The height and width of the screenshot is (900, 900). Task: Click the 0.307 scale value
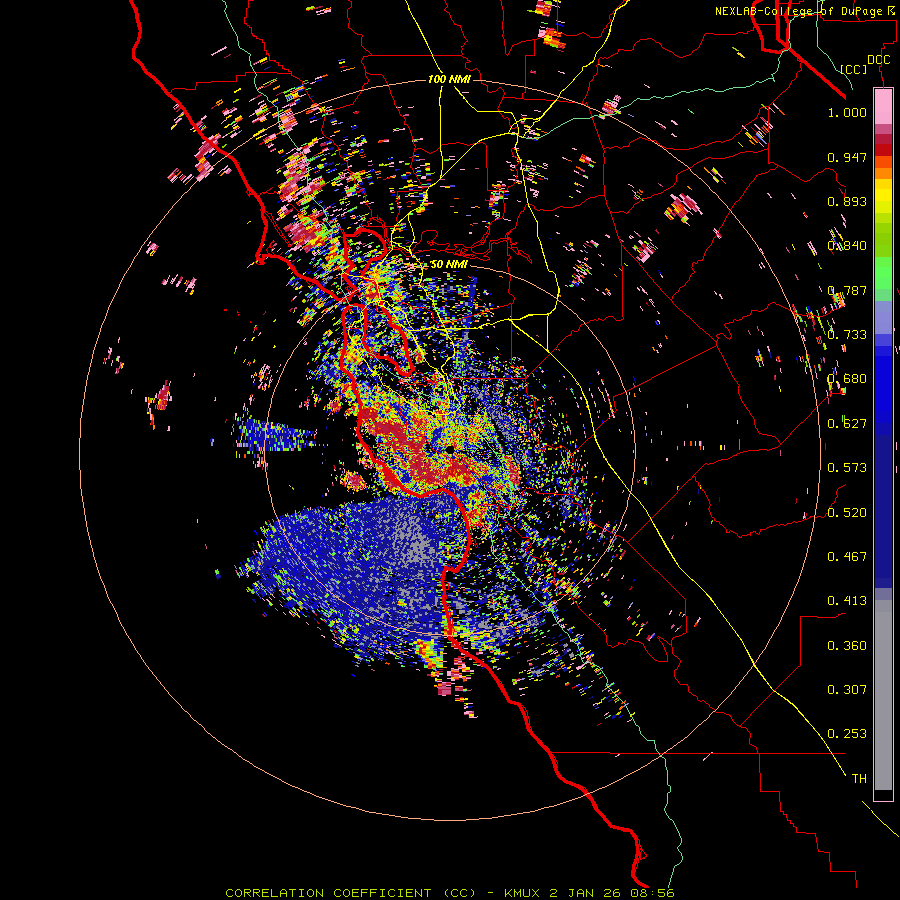(847, 690)
